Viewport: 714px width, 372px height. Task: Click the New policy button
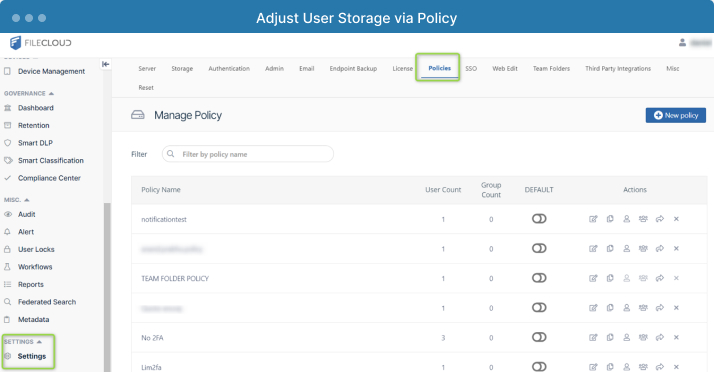[676, 115]
